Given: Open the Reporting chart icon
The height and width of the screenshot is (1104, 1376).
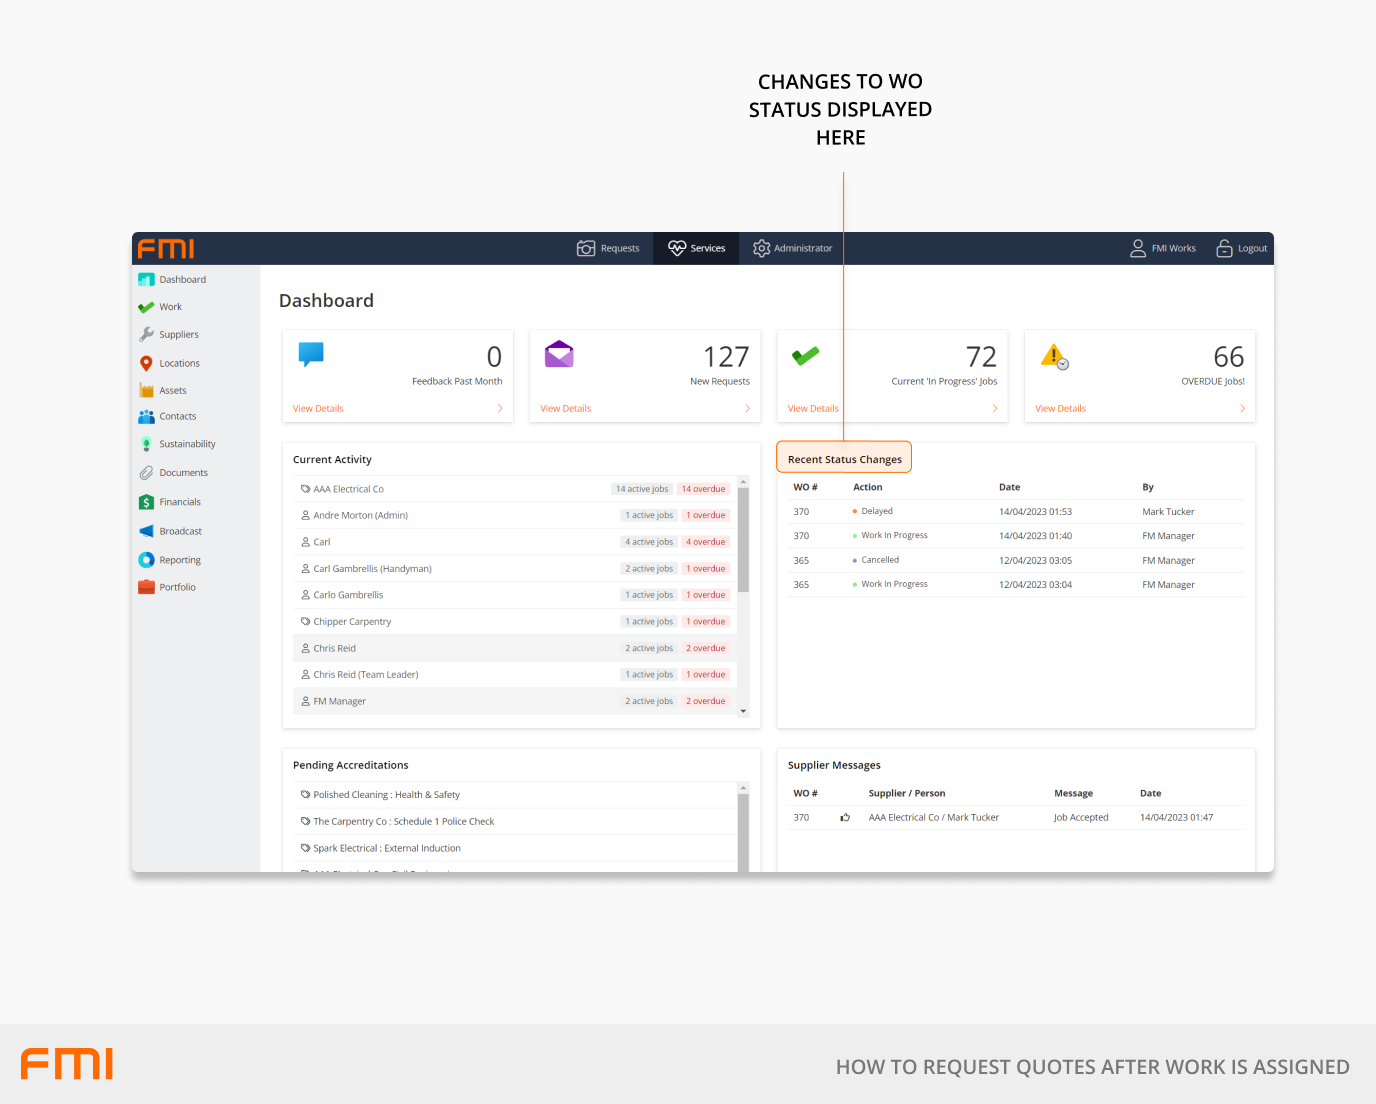Looking at the screenshot, I should (146, 560).
